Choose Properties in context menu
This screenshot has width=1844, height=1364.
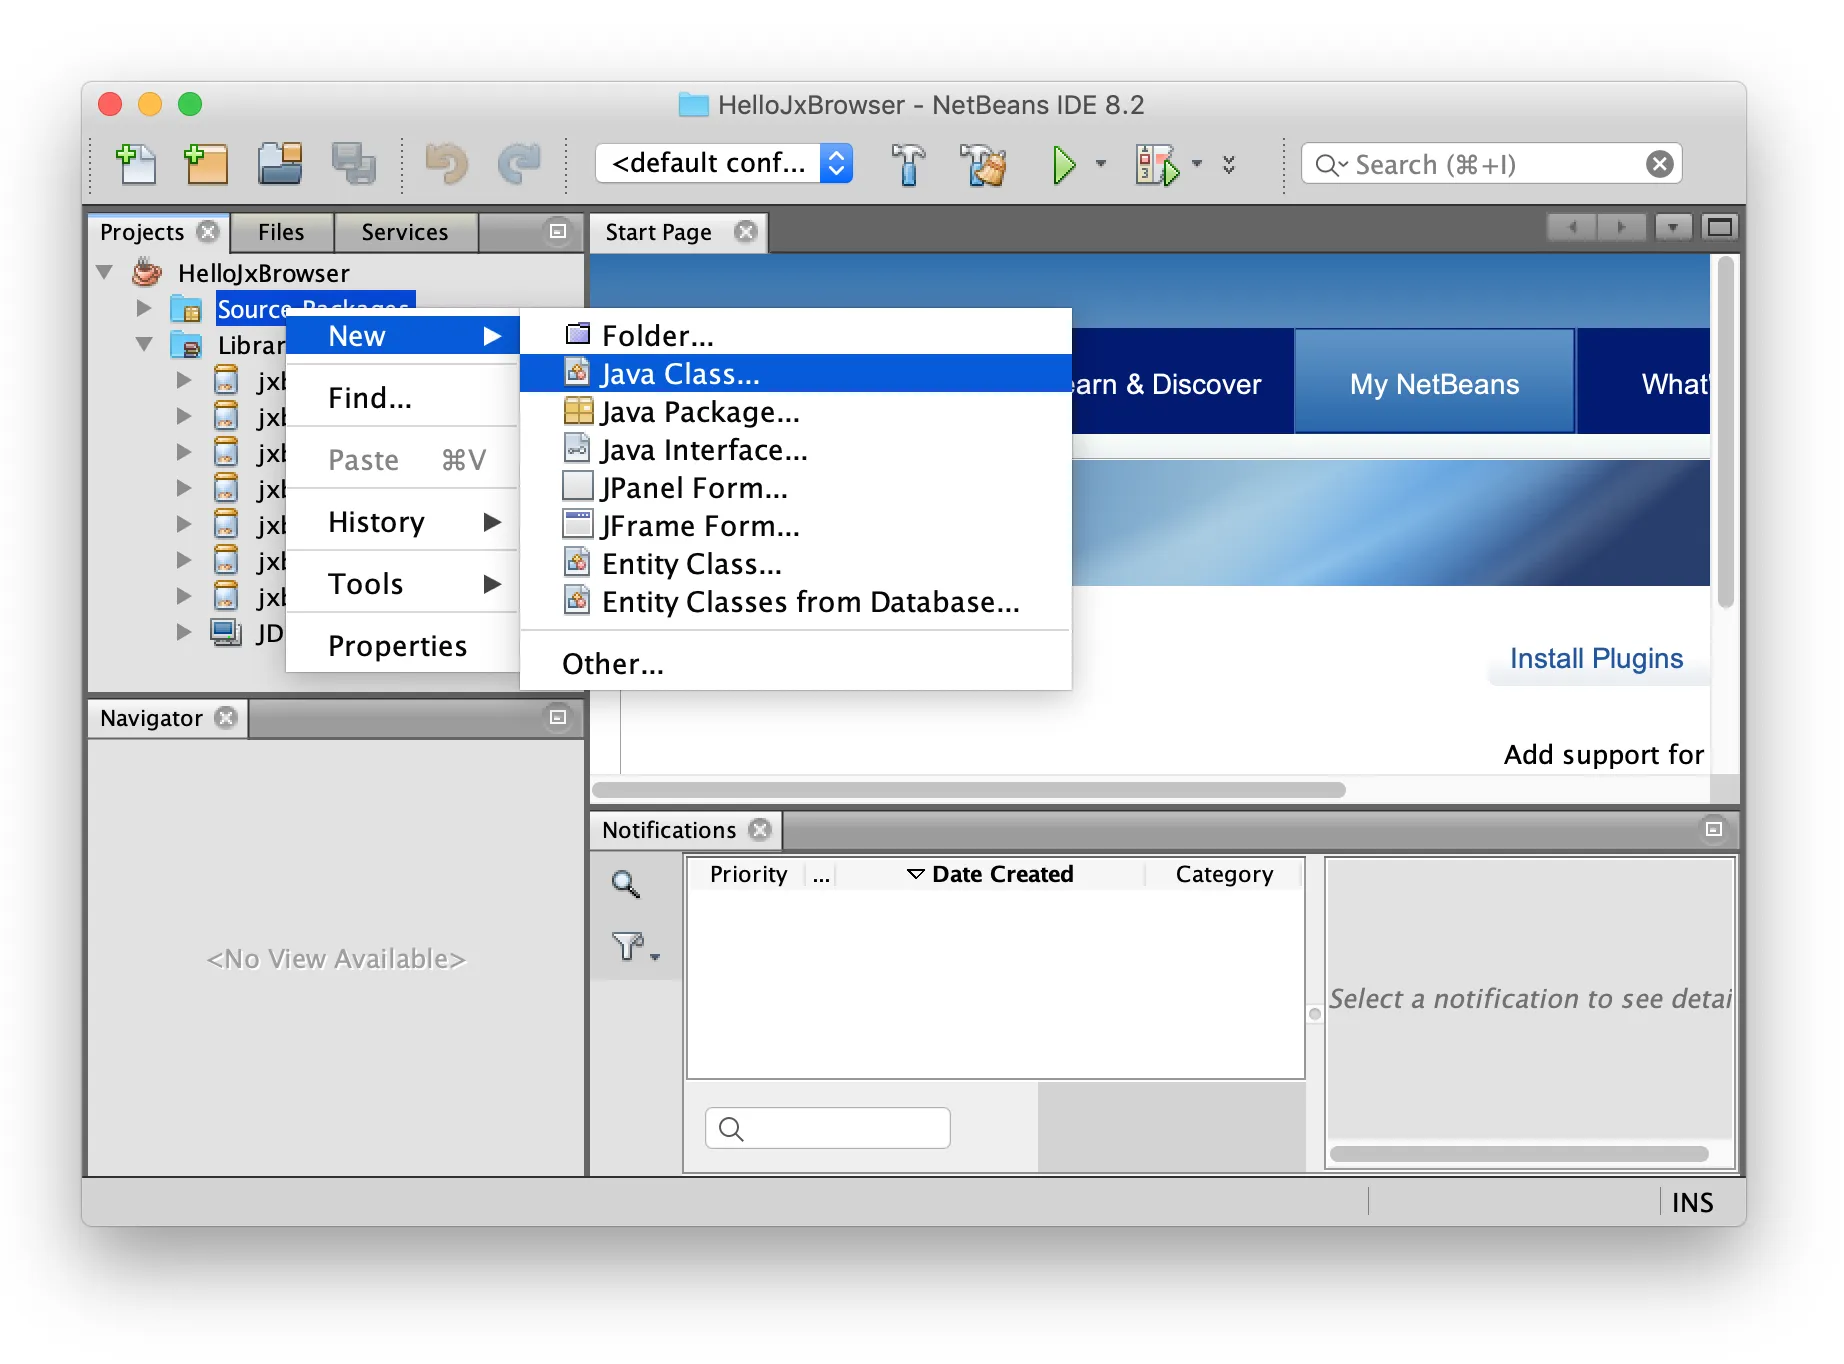403,646
